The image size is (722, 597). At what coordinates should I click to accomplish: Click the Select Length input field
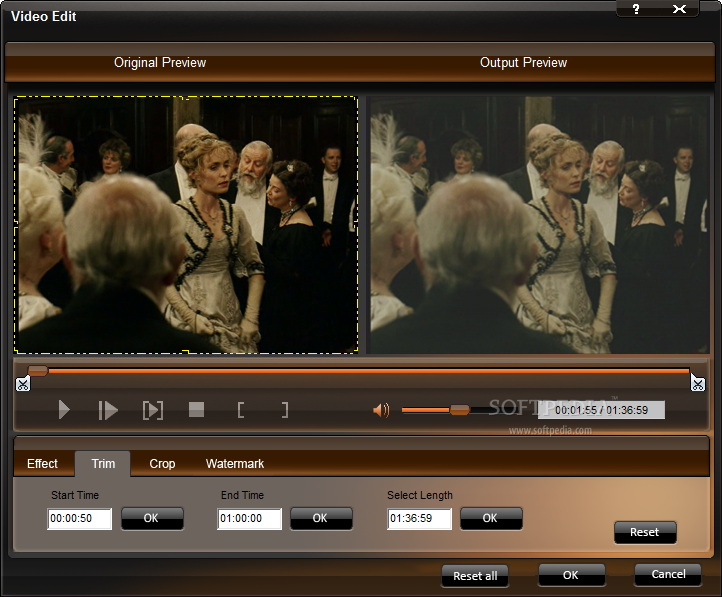(419, 519)
